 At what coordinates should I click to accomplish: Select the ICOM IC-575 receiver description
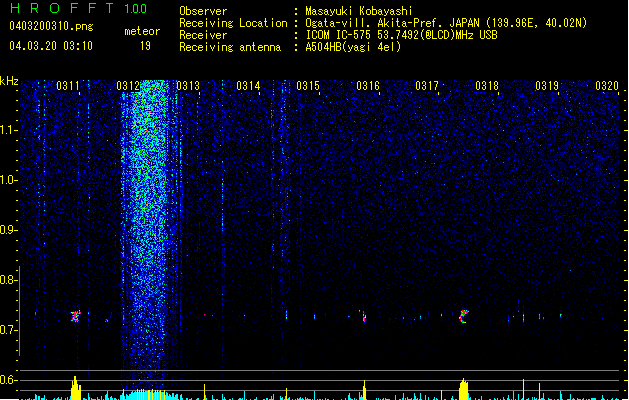click(x=402, y=35)
